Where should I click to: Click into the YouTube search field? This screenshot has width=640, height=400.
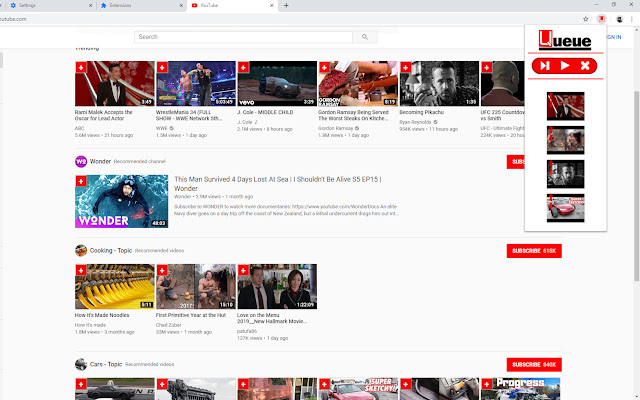(245, 37)
